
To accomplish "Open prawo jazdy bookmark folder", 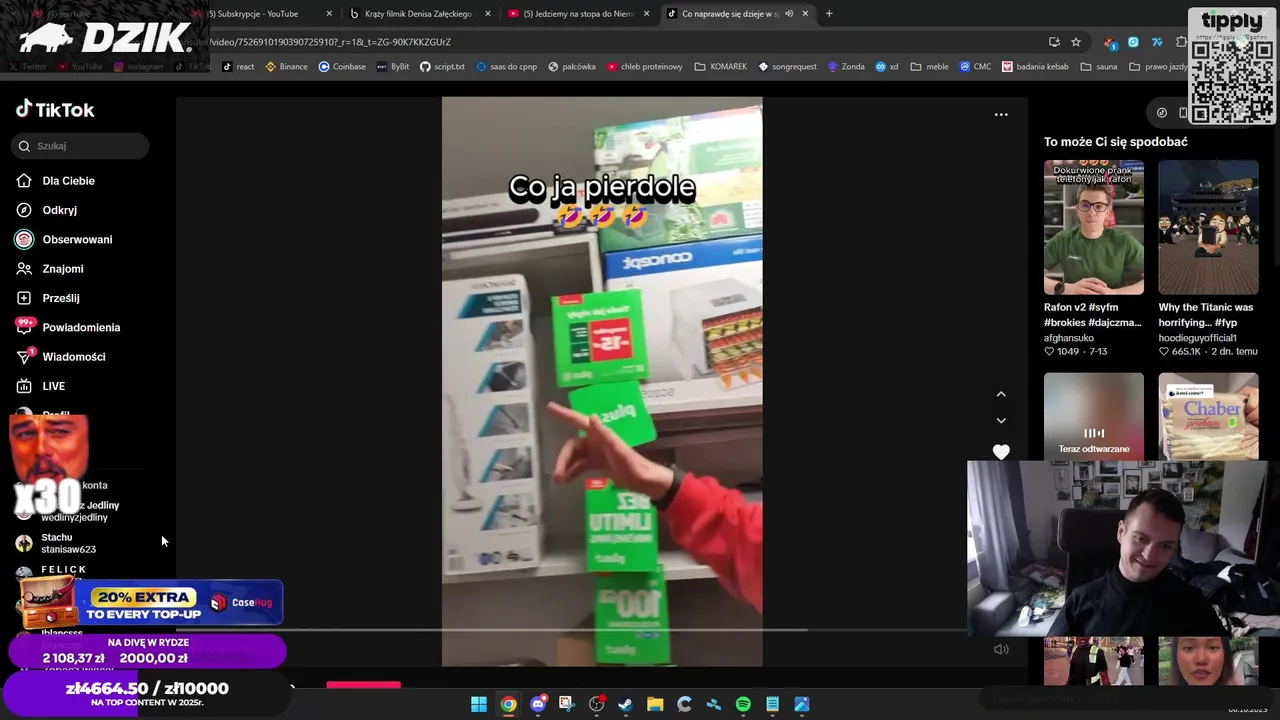I will coord(1158,67).
